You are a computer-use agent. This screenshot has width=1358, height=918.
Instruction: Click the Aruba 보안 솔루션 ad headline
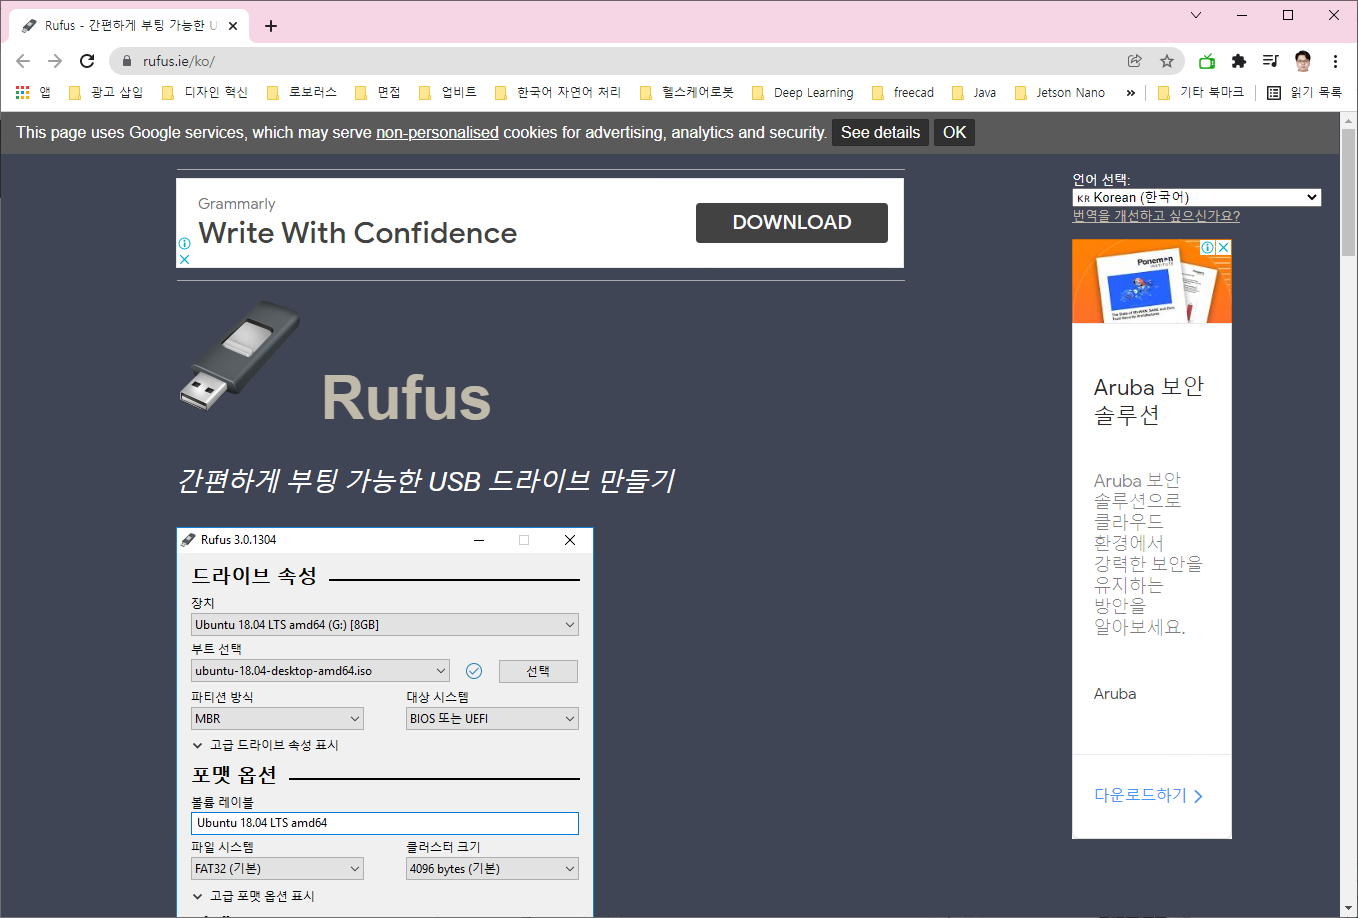tap(1149, 400)
